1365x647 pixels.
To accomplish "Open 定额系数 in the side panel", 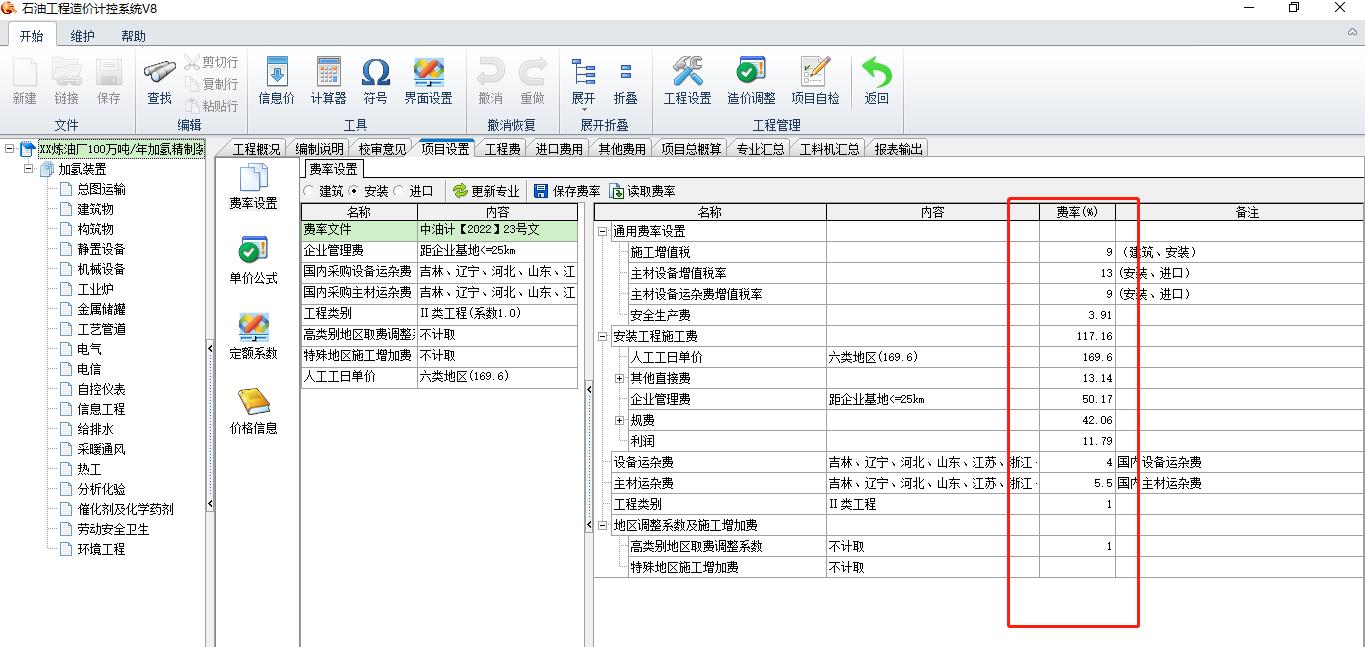I will [253, 336].
